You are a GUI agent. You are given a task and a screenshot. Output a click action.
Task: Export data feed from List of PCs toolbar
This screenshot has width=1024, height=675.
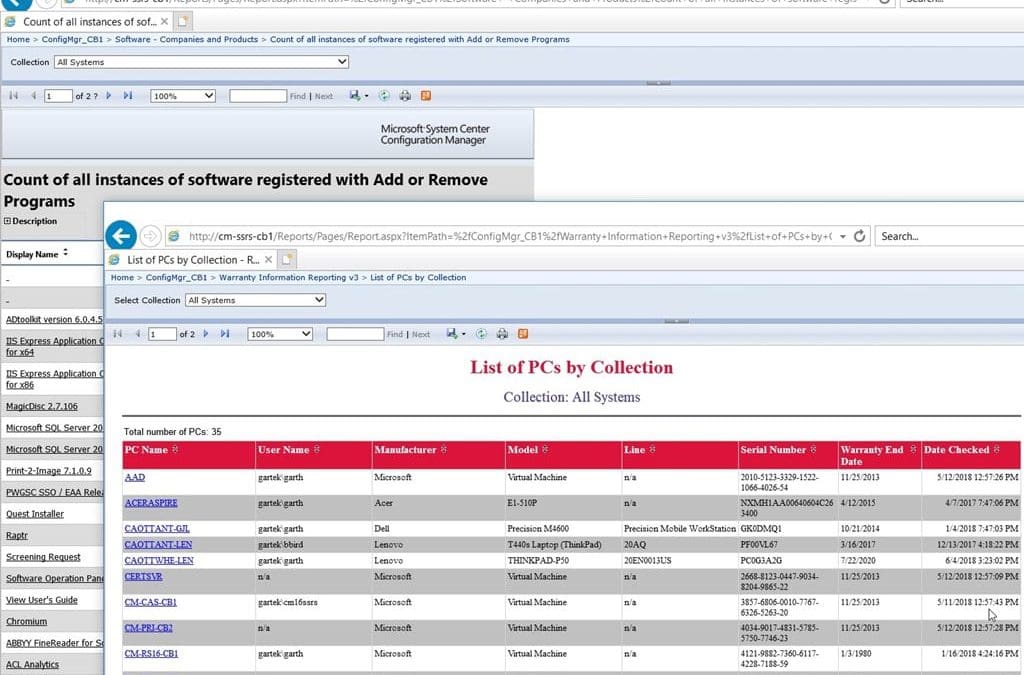coord(523,334)
